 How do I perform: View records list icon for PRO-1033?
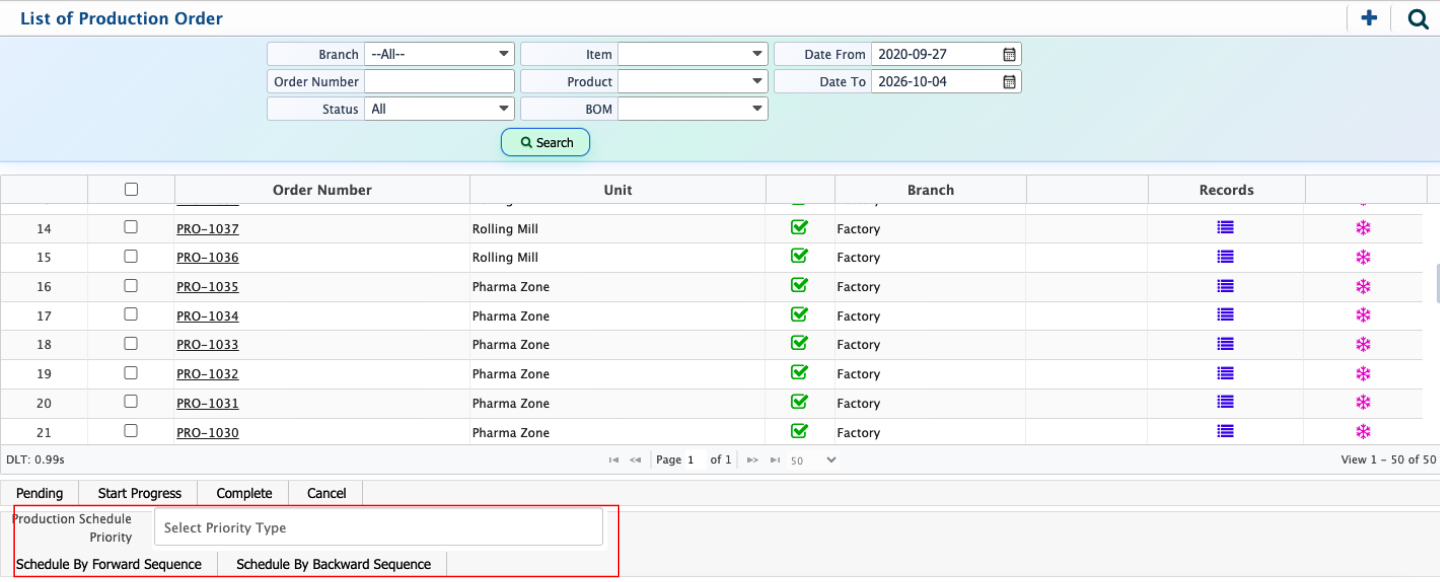(x=1225, y=344)
